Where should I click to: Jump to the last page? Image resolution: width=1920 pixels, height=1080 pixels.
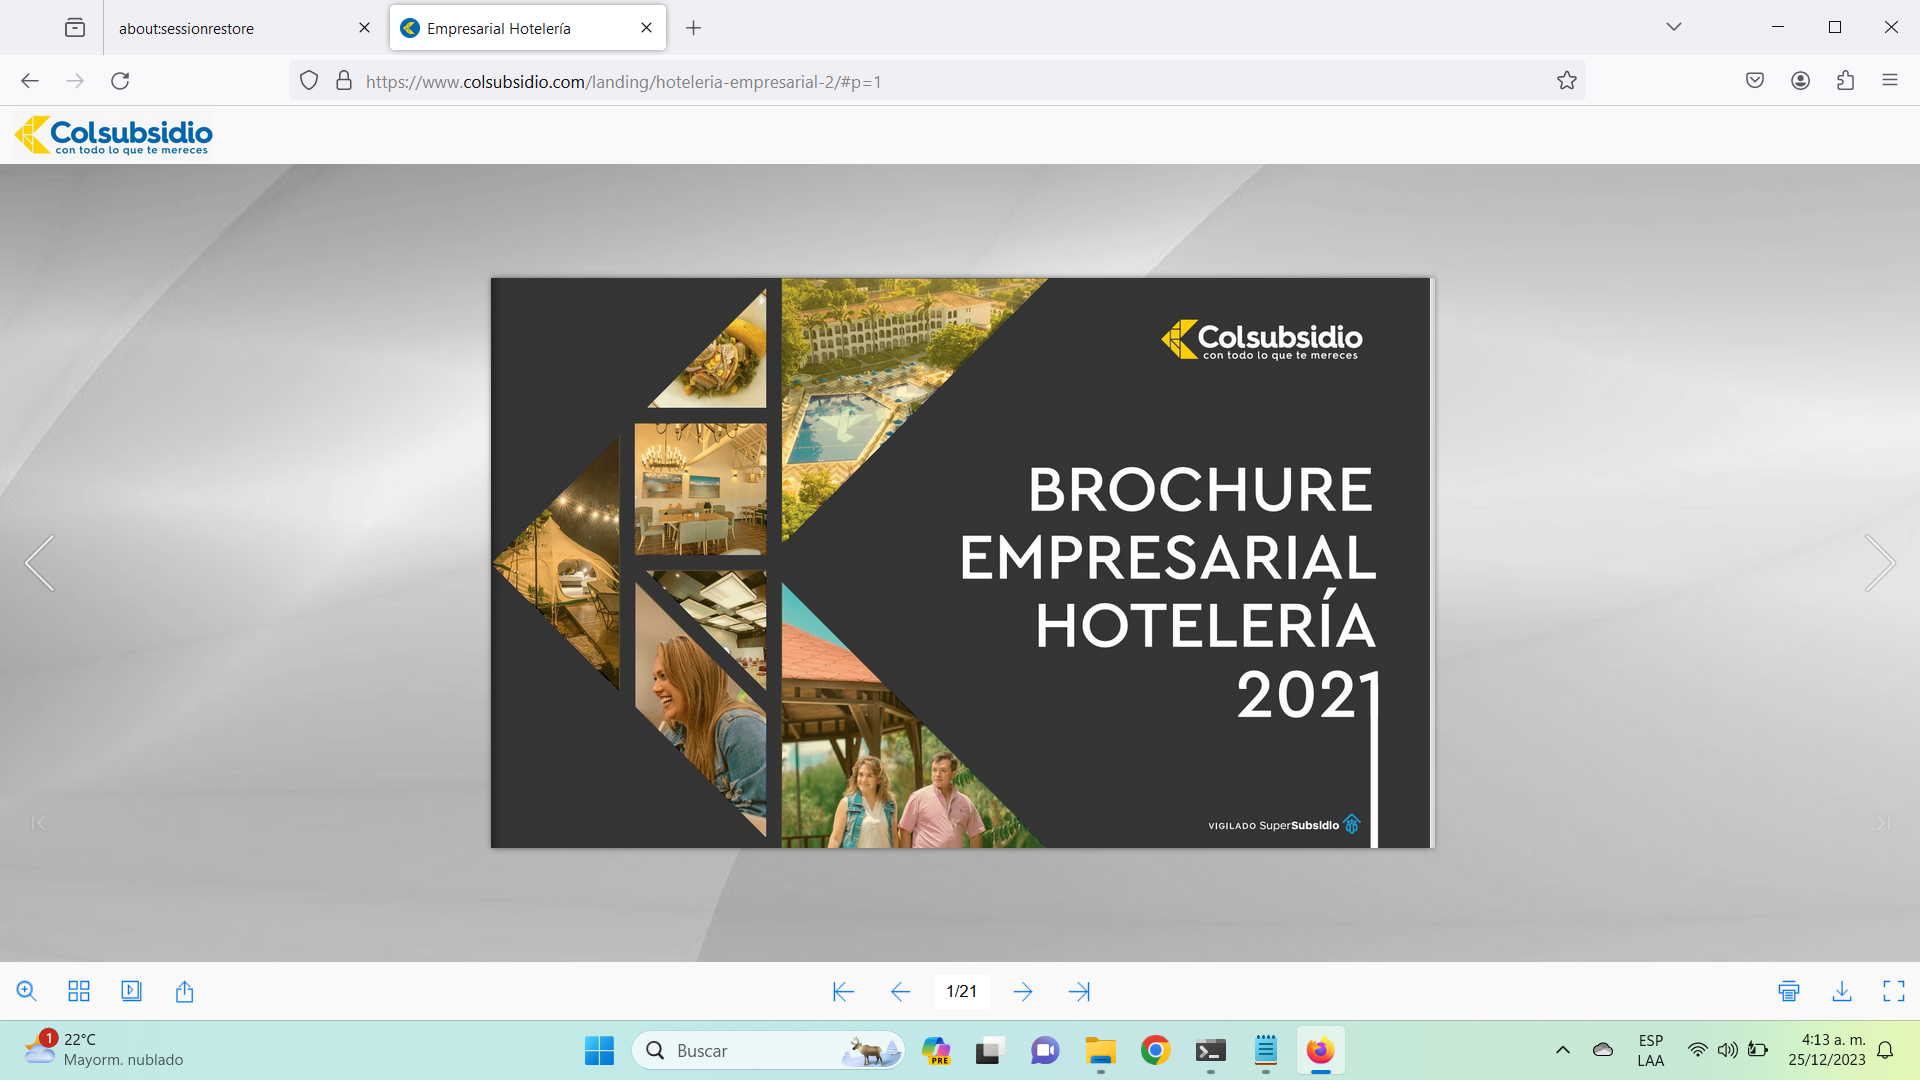click(x=1079, y=991)
